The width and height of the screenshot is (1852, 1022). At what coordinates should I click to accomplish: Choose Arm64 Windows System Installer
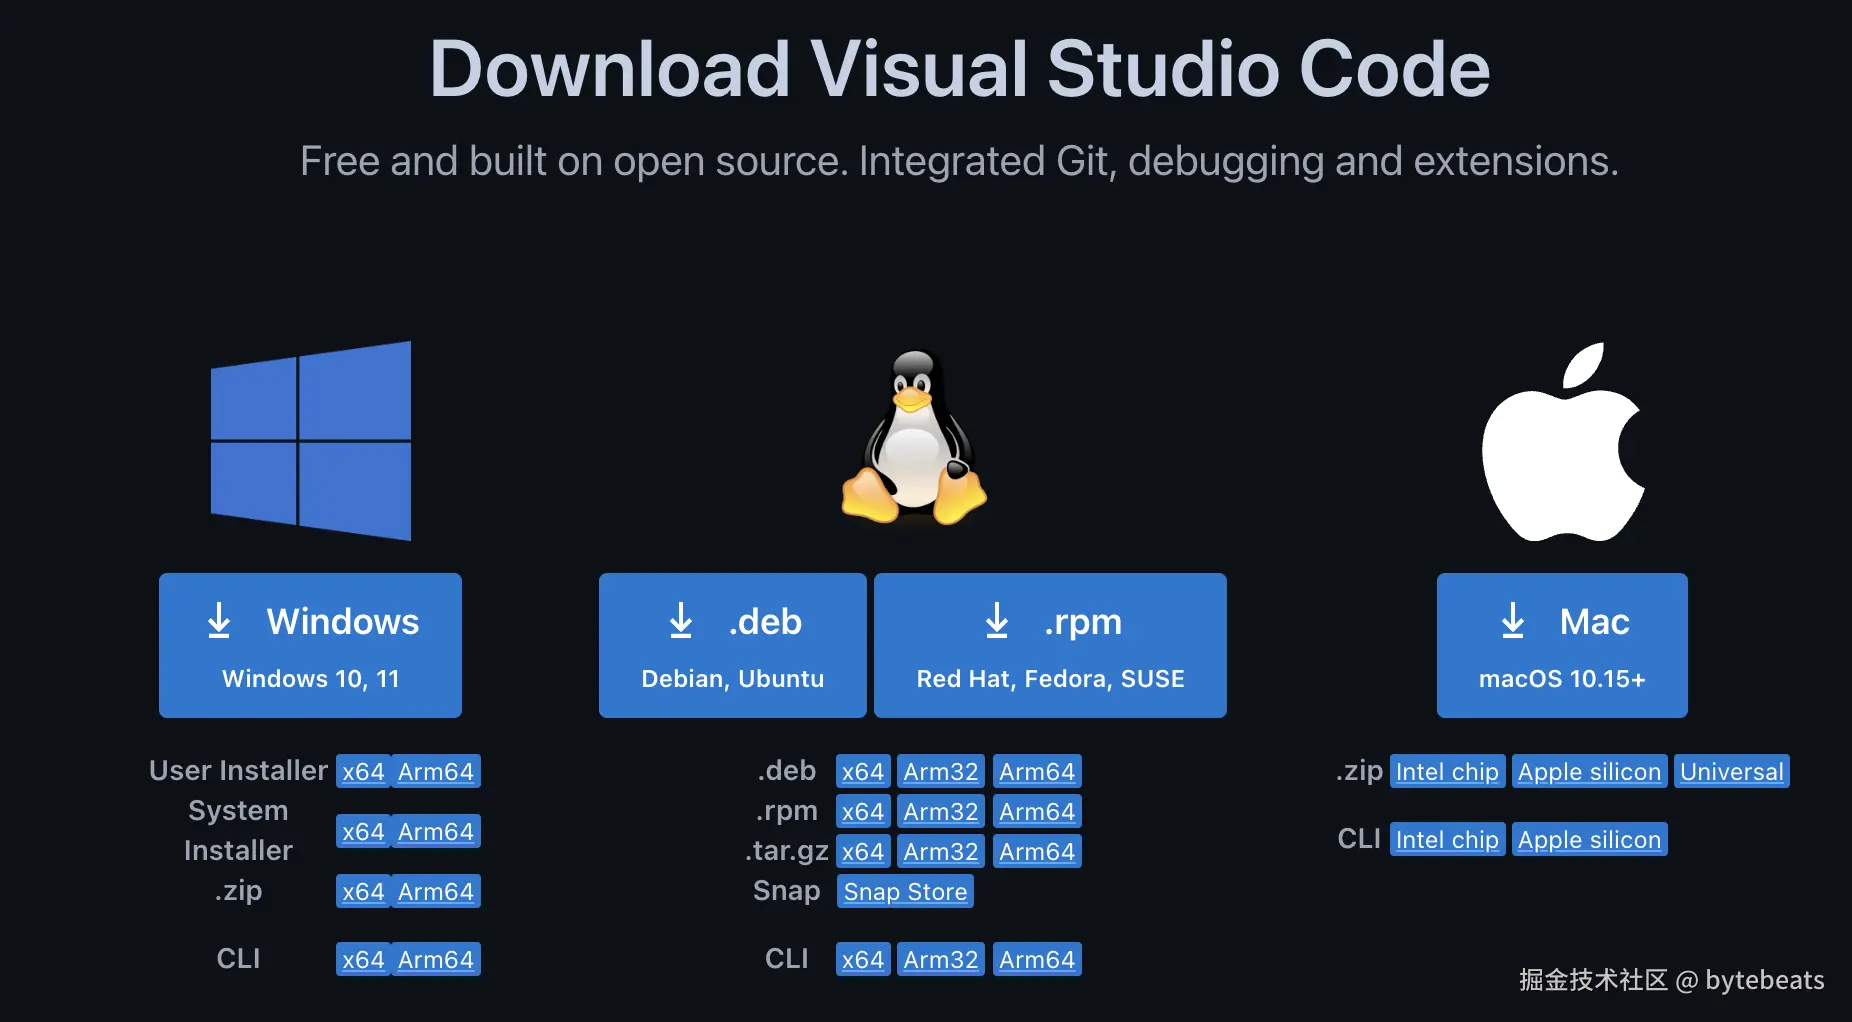[436, 832]
